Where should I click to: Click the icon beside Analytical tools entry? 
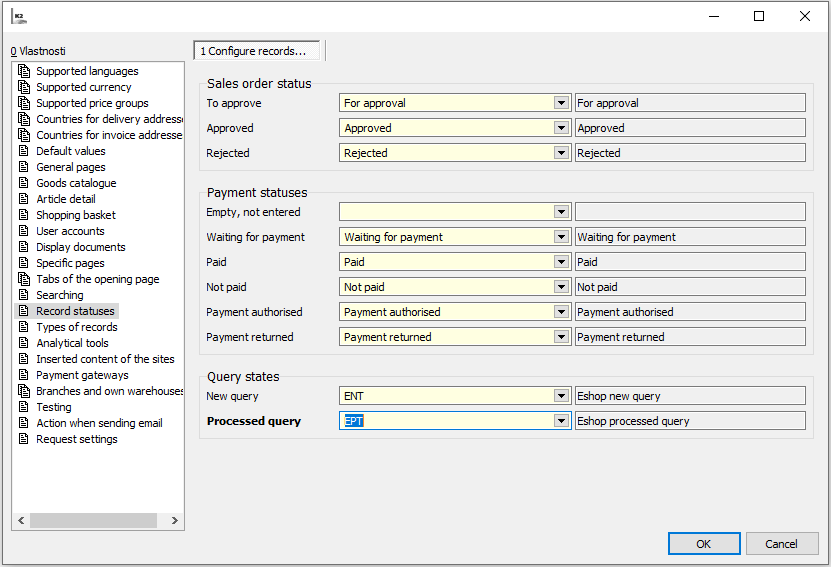(x=24, y=343)
